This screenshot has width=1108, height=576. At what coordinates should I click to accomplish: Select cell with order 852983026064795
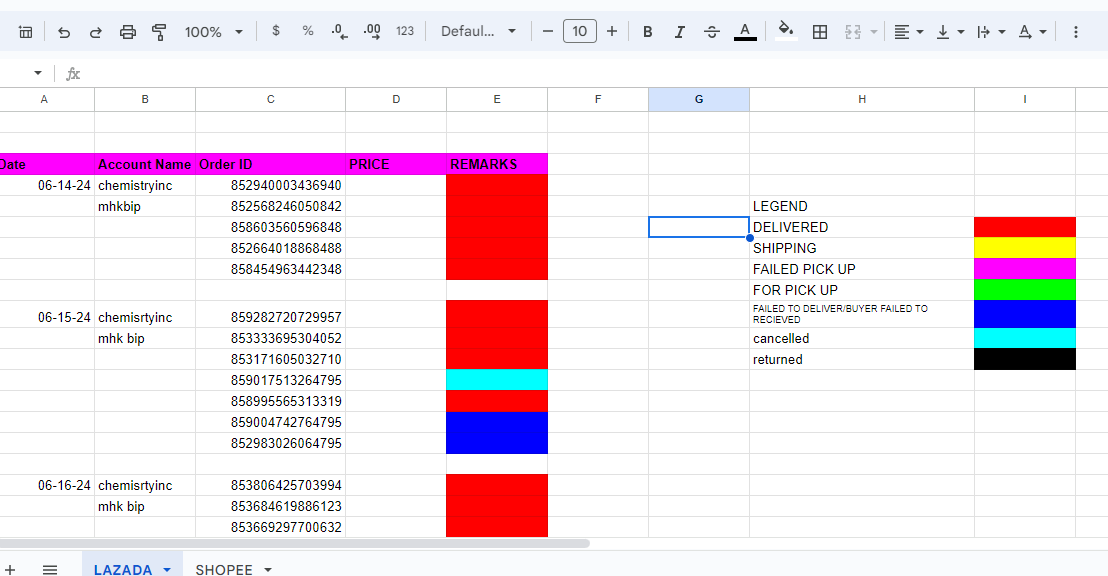[271, 443]
